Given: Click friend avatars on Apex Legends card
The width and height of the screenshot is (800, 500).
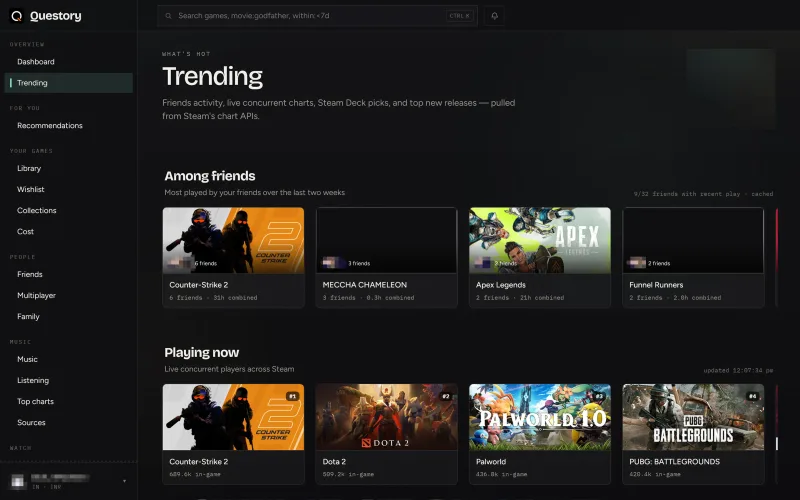Looking at the screenshot, I should pos(484,263).
